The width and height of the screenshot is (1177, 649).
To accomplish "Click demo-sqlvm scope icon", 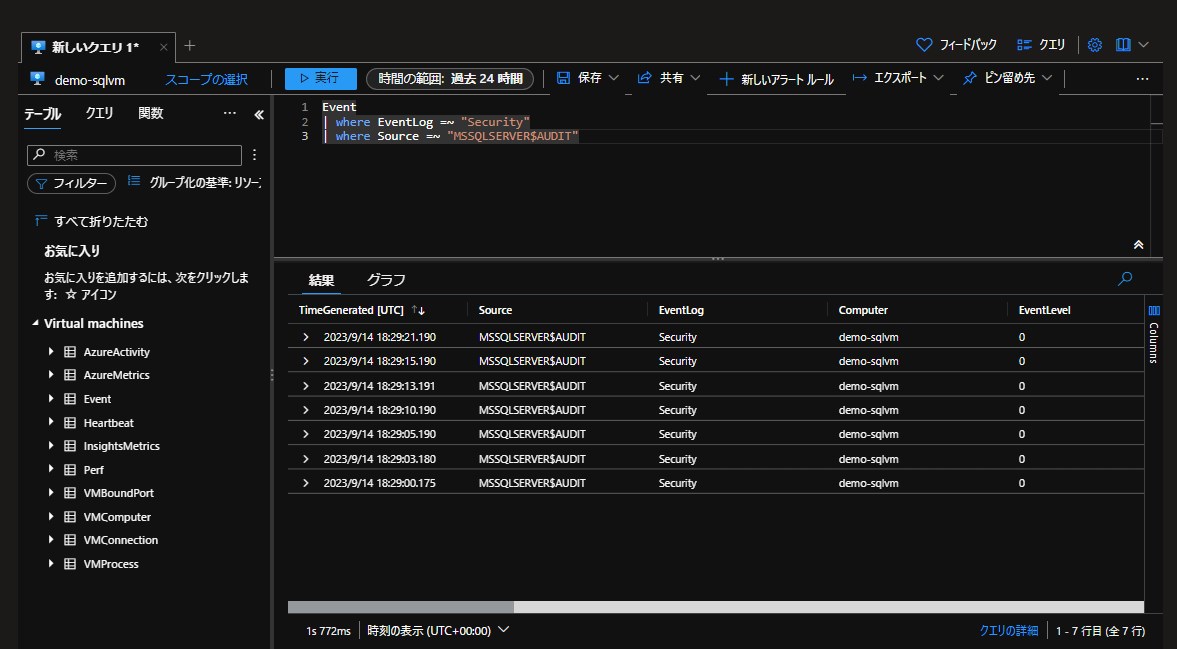I will pos(38,79).
